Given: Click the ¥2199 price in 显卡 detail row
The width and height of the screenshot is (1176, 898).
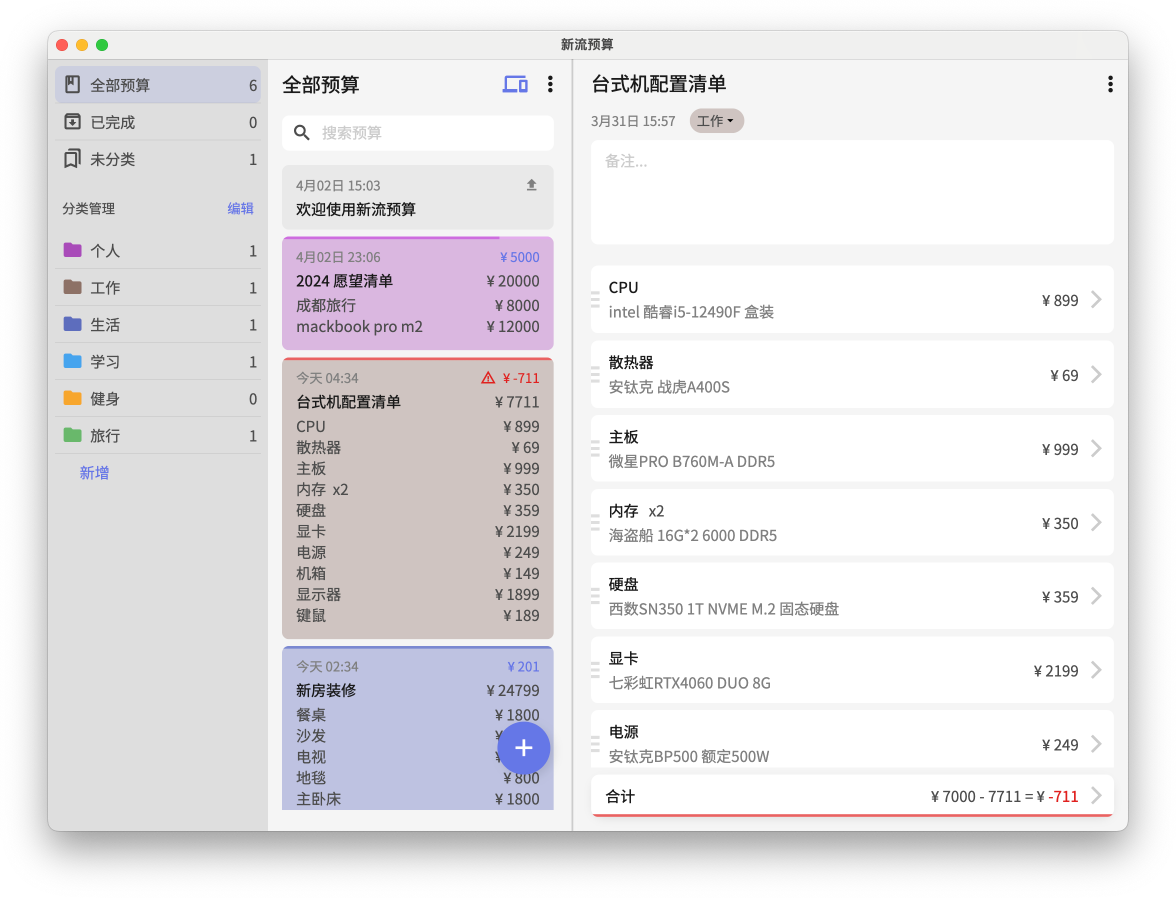Looking at the screenshot, I should [x=1056, y=671].
